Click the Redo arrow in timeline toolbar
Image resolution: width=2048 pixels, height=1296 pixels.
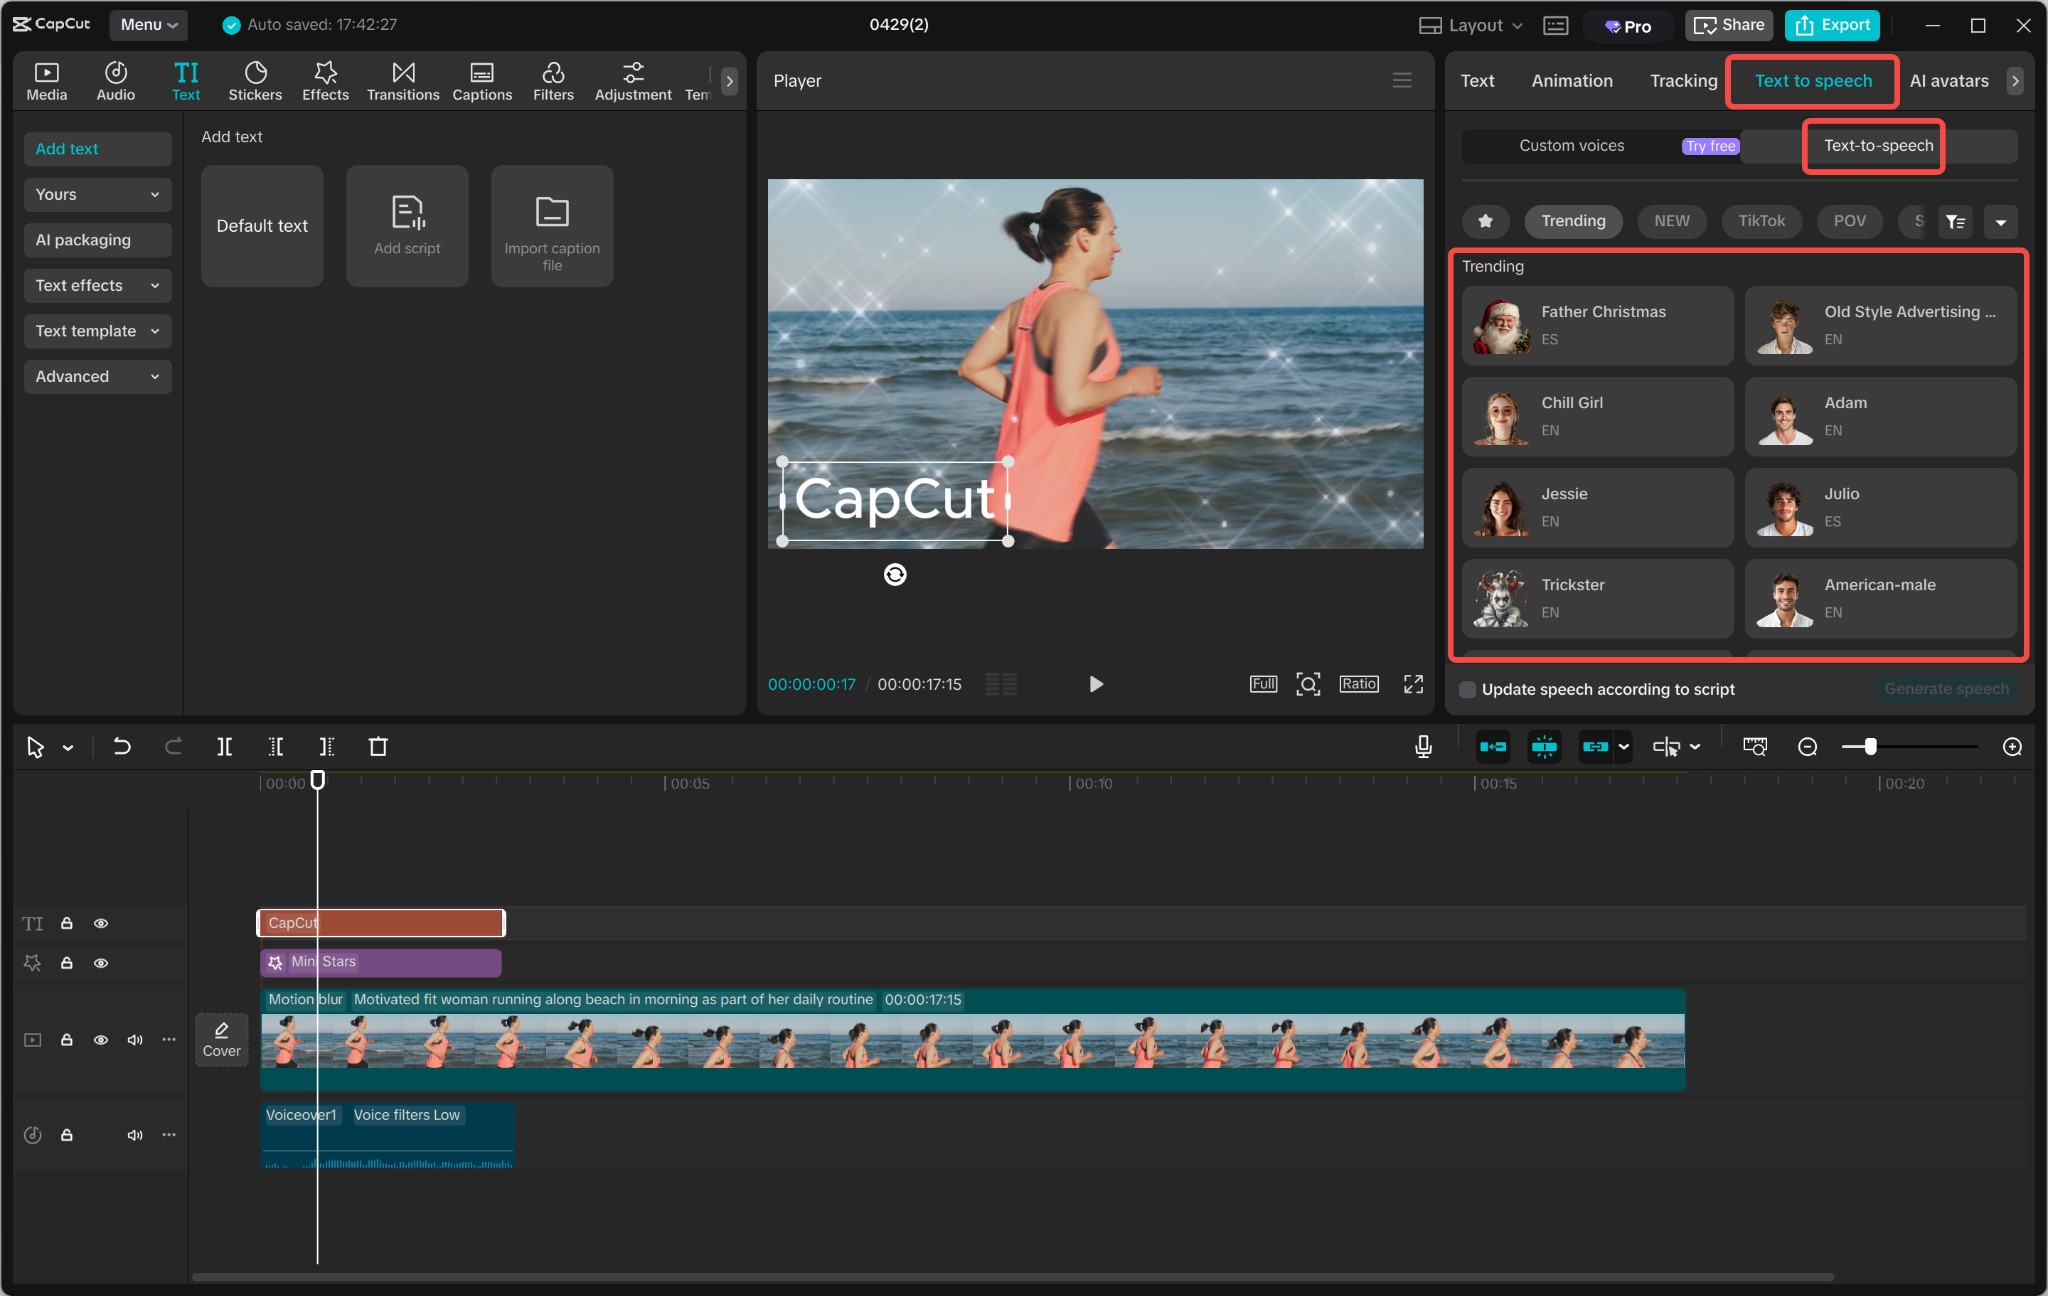[x=173, y=746]
